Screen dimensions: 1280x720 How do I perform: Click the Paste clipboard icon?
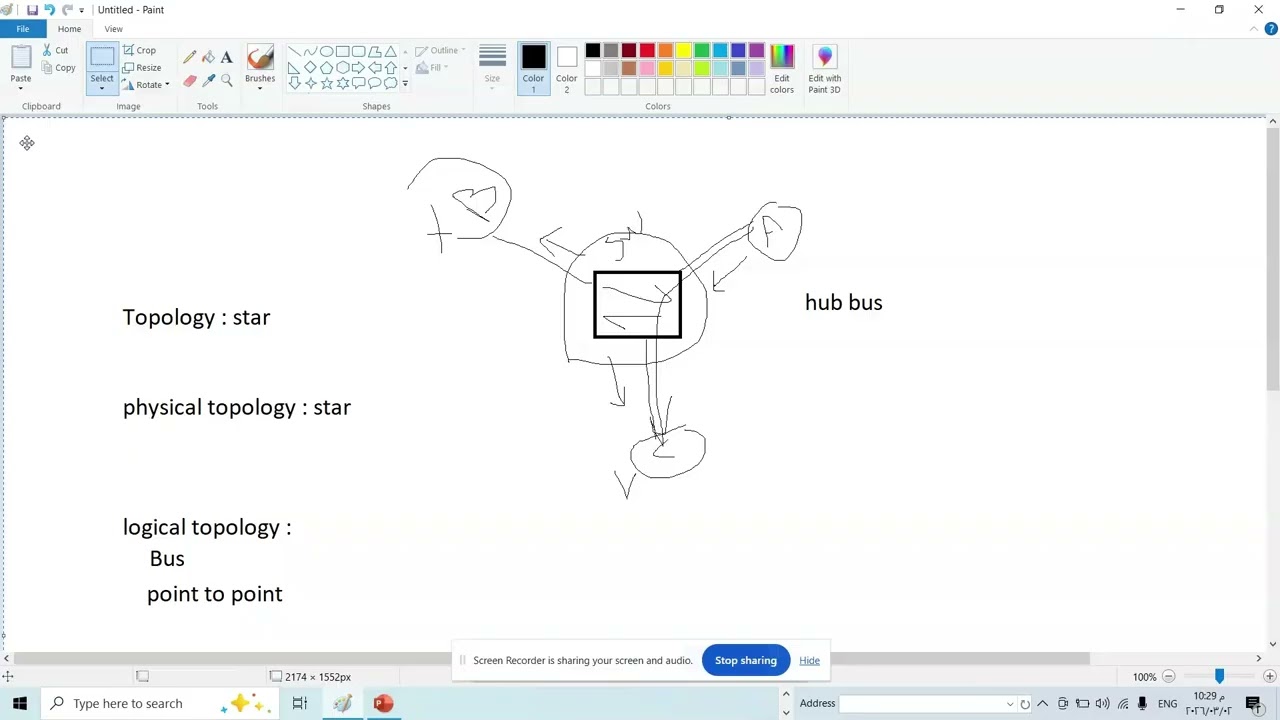(x=21, y=57)
